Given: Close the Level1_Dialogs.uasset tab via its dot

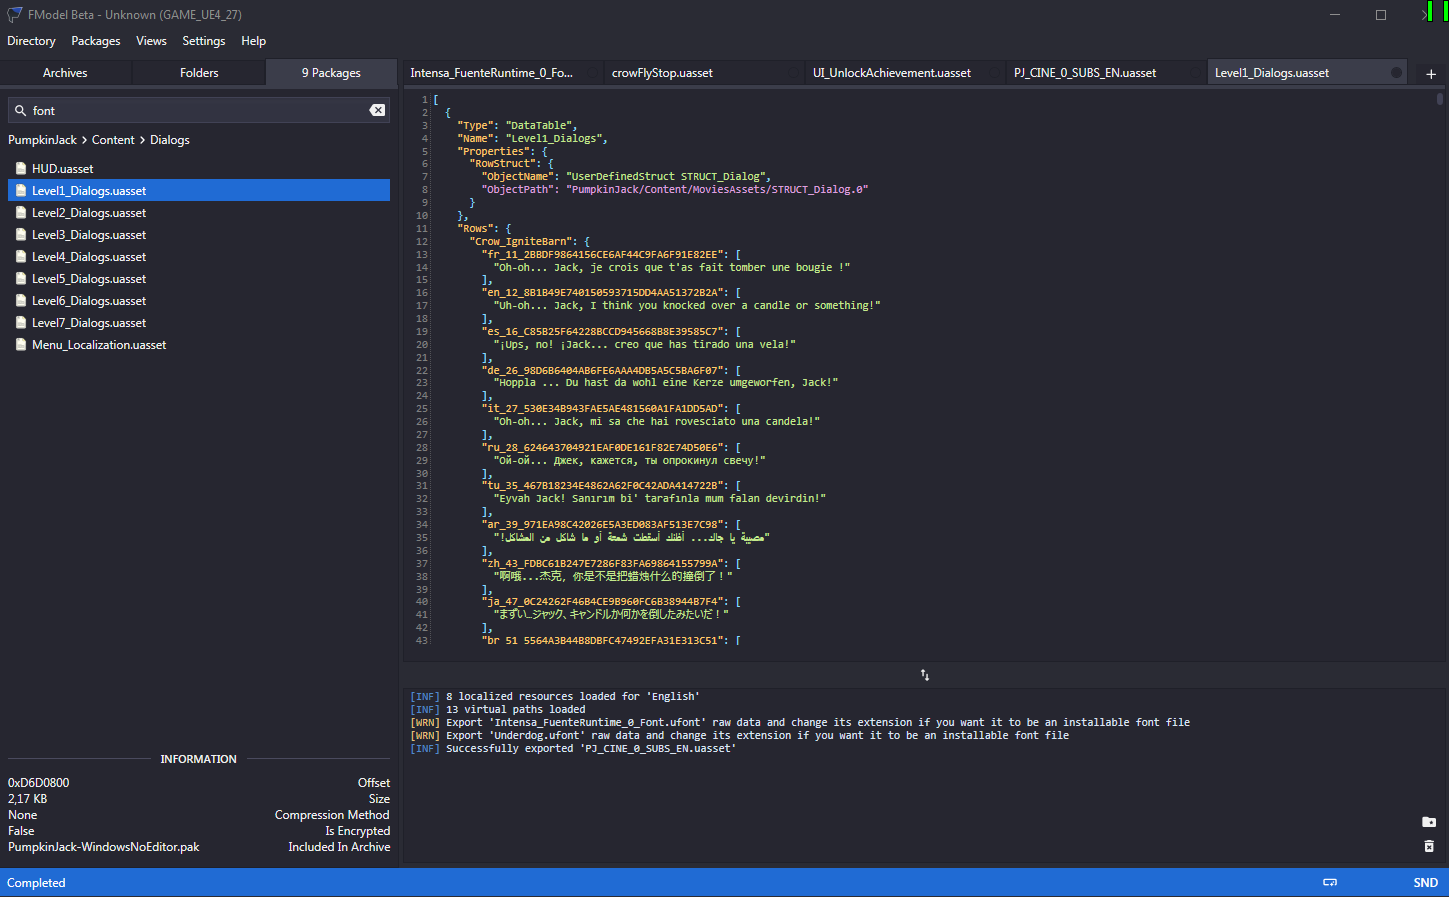Looking at the screenshot, I should [1396, 73].
